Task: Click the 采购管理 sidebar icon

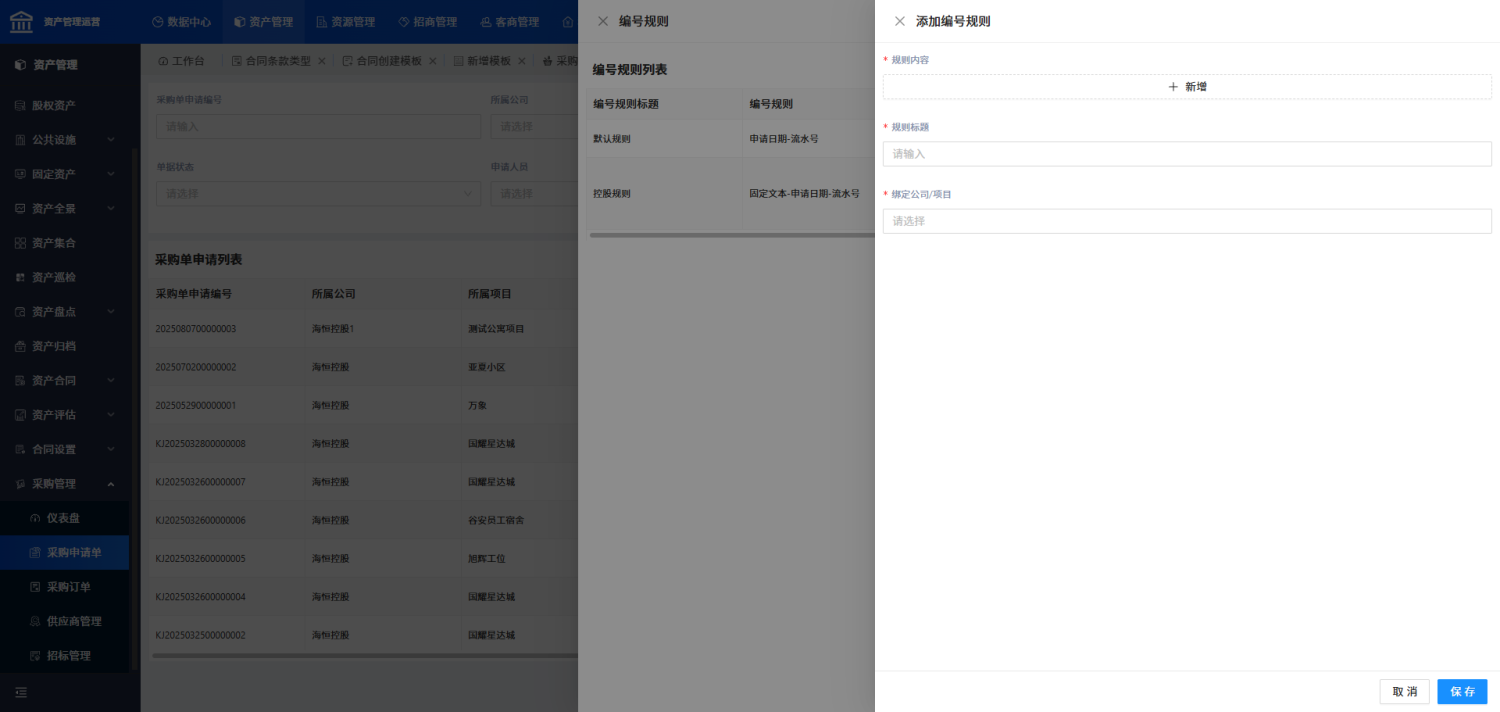Action: coord(20,484)
